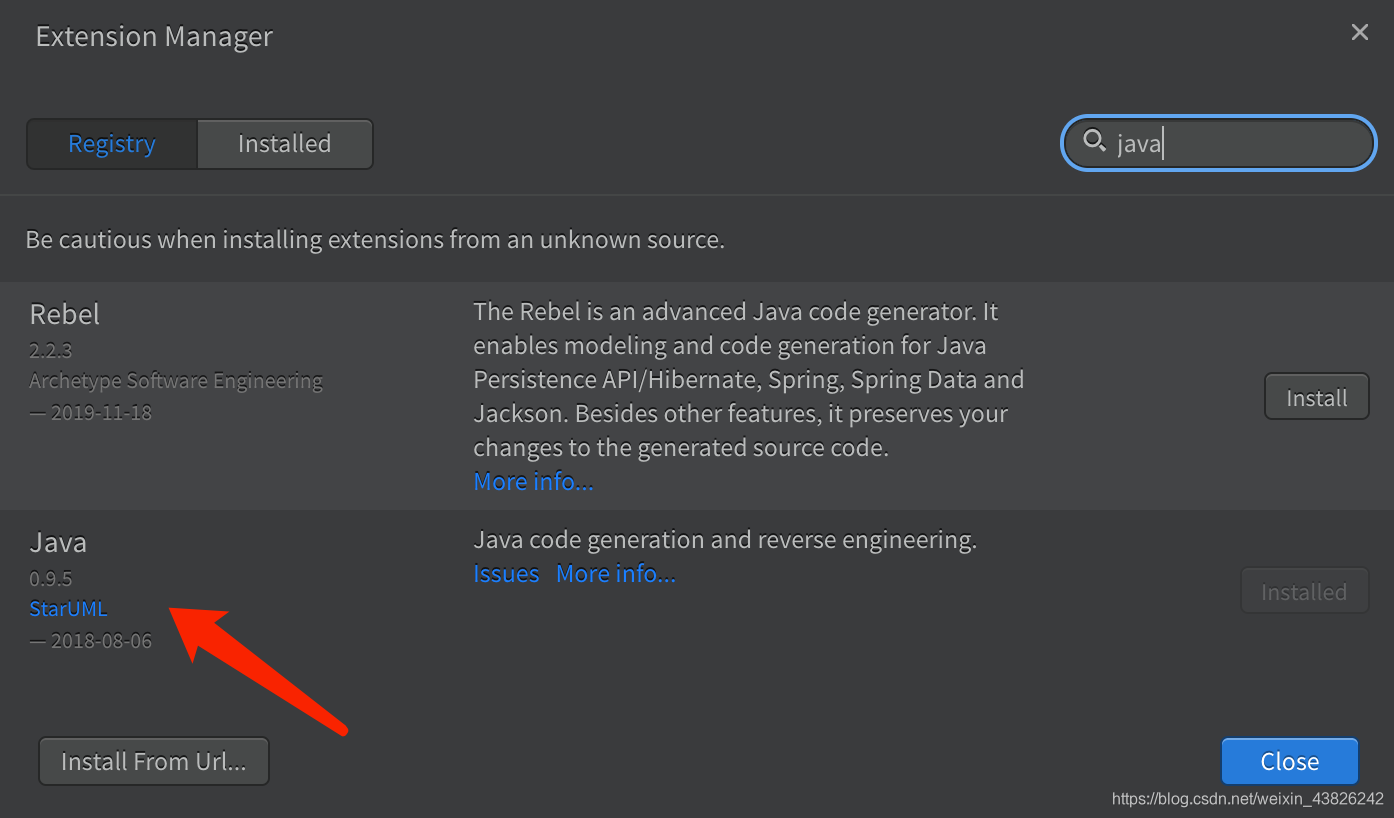The image size is (1394, 818).
Task: Click Java version 0.9.5 text
Action: coord(50,578)
